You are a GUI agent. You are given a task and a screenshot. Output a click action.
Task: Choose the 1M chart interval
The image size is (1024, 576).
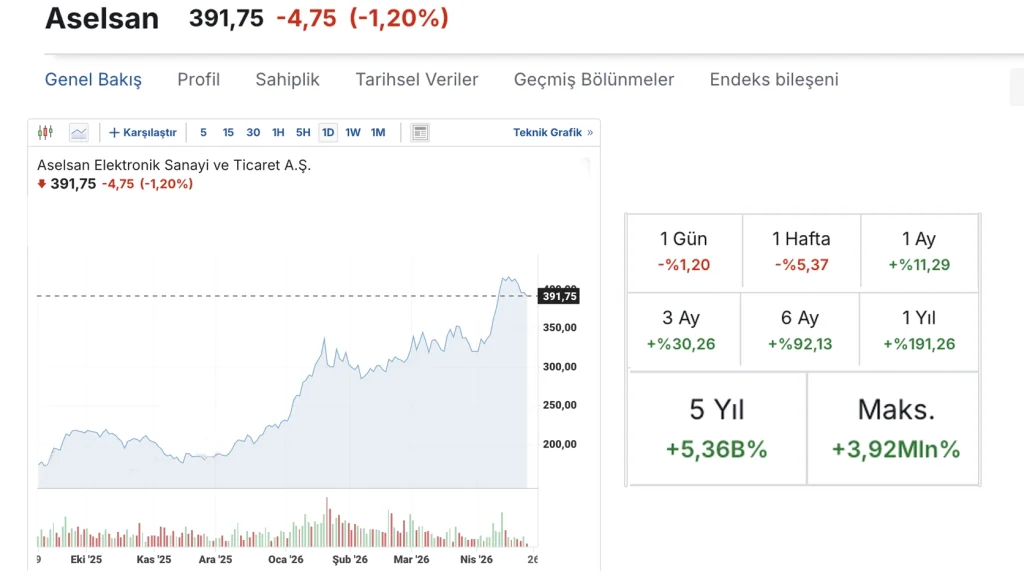378,132
